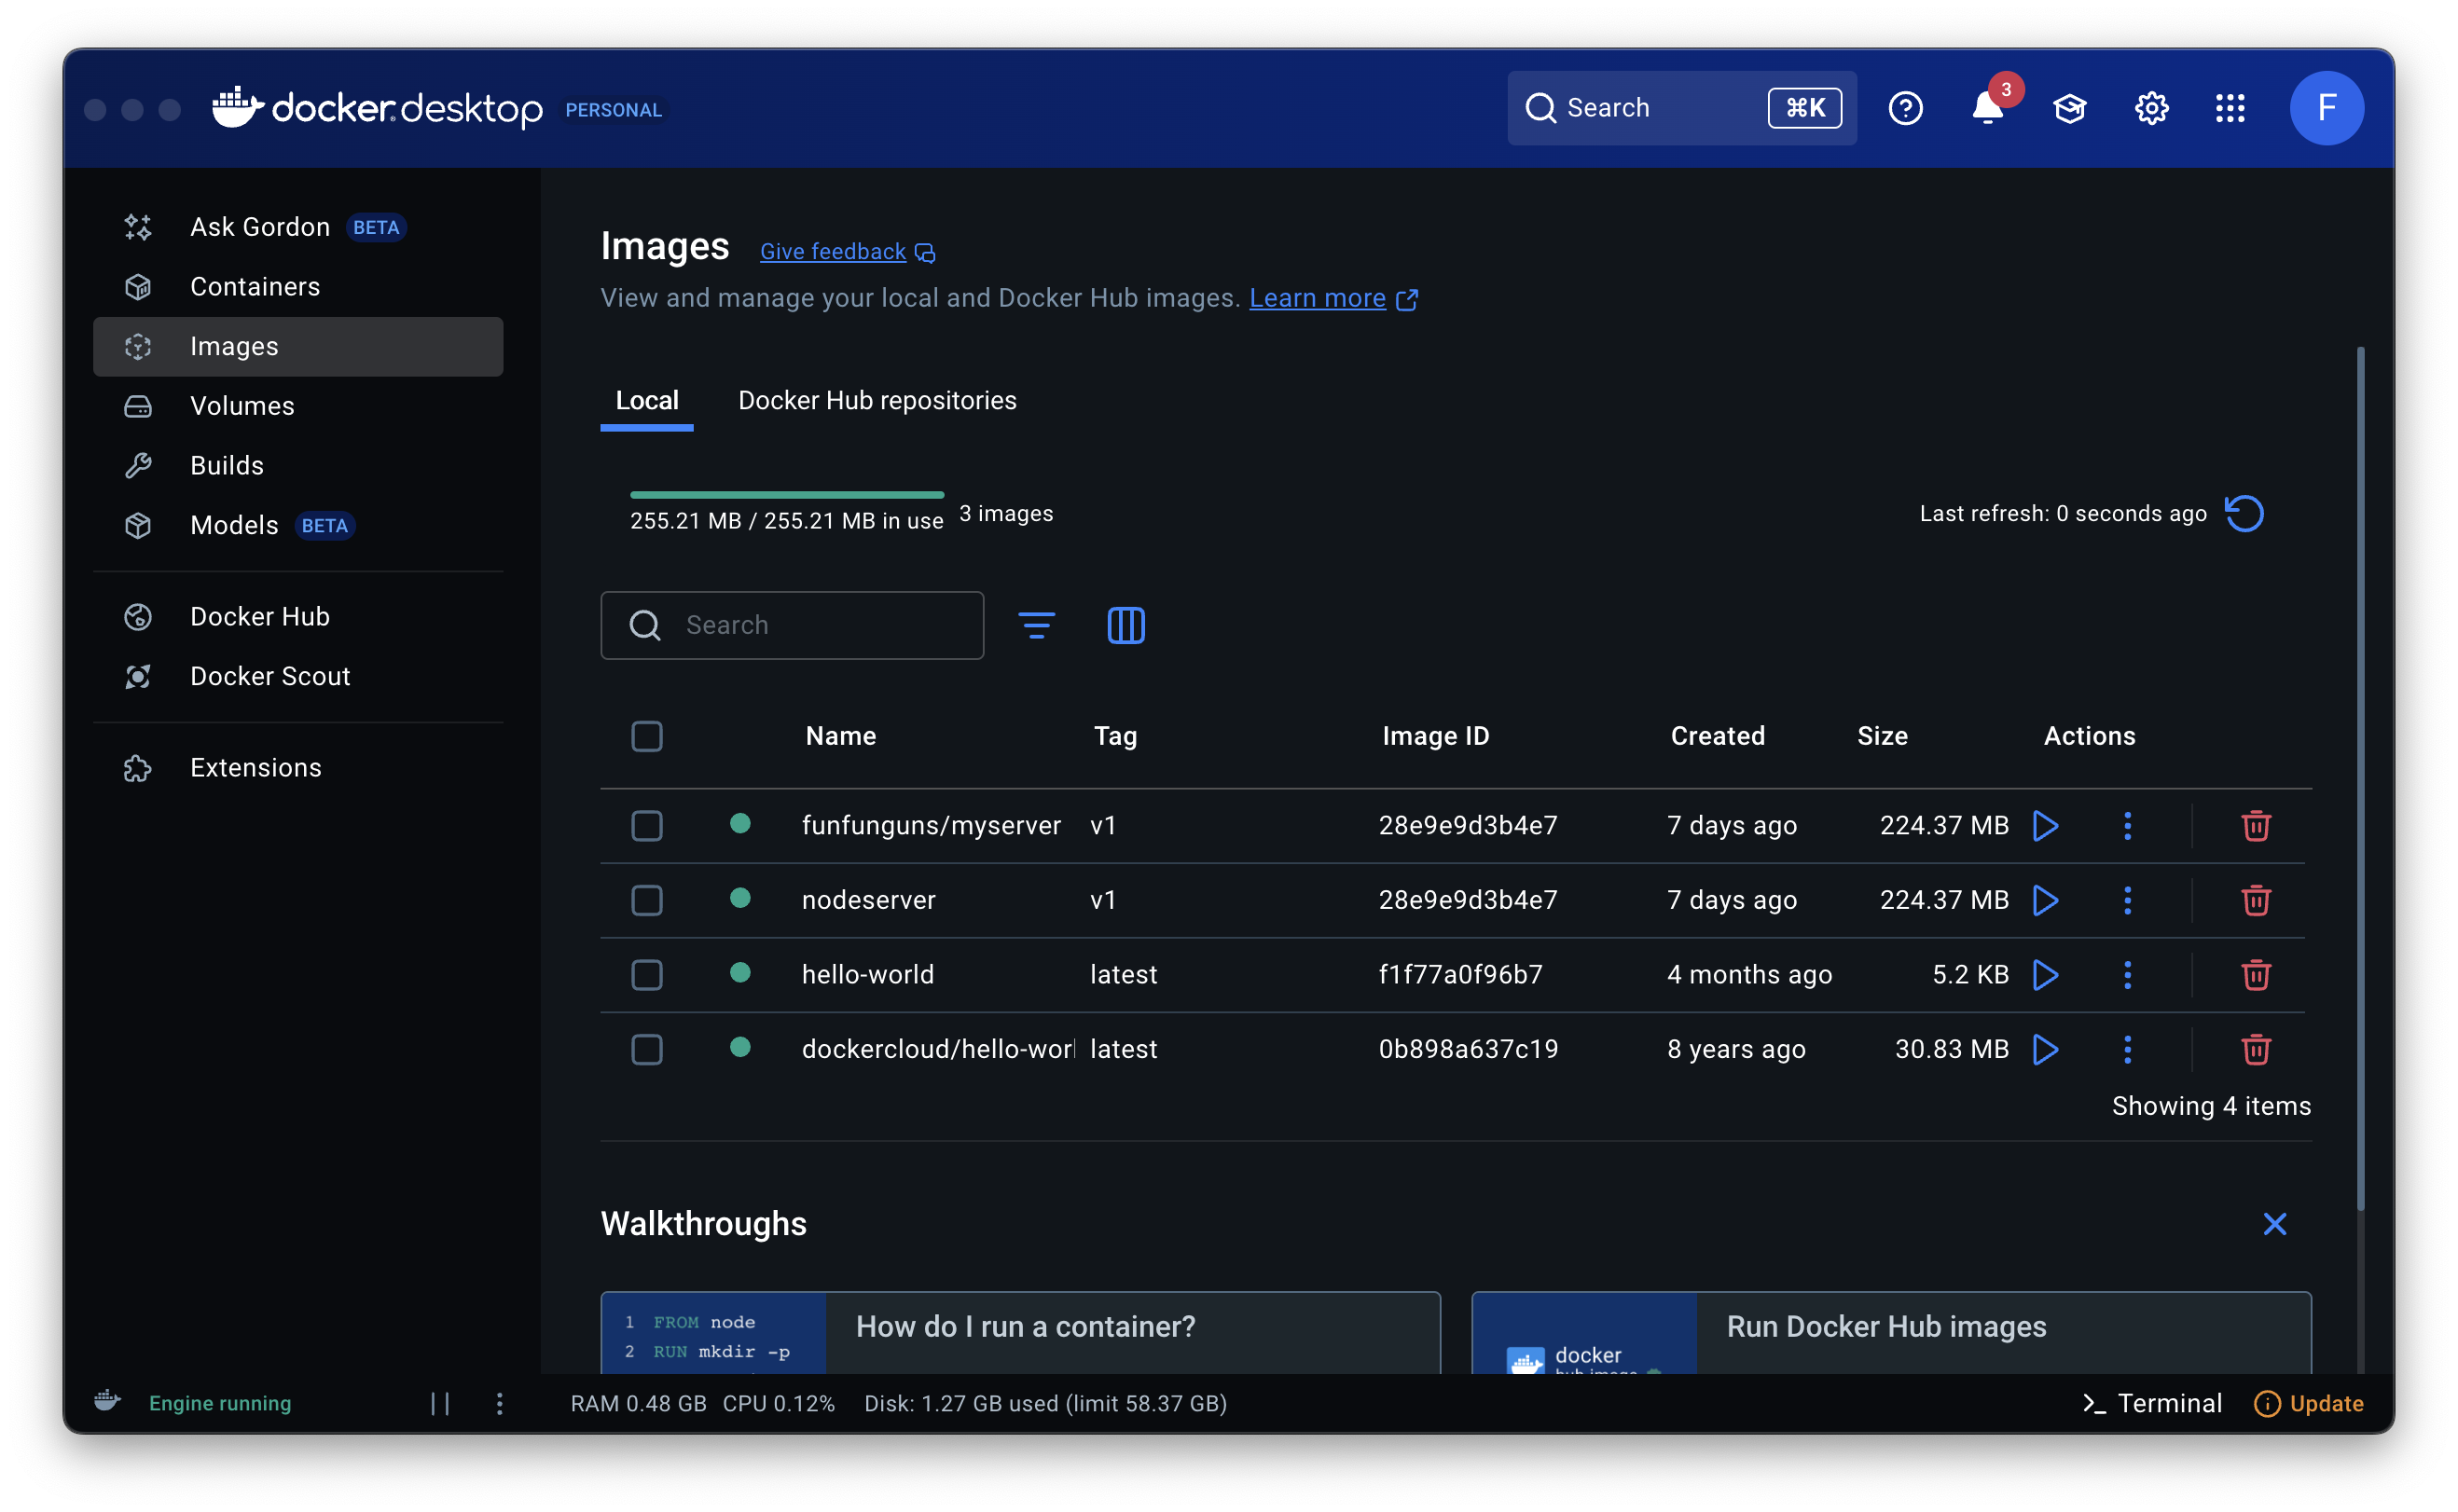Open the Terminal from the status bar

(x=2152, y=1404)
